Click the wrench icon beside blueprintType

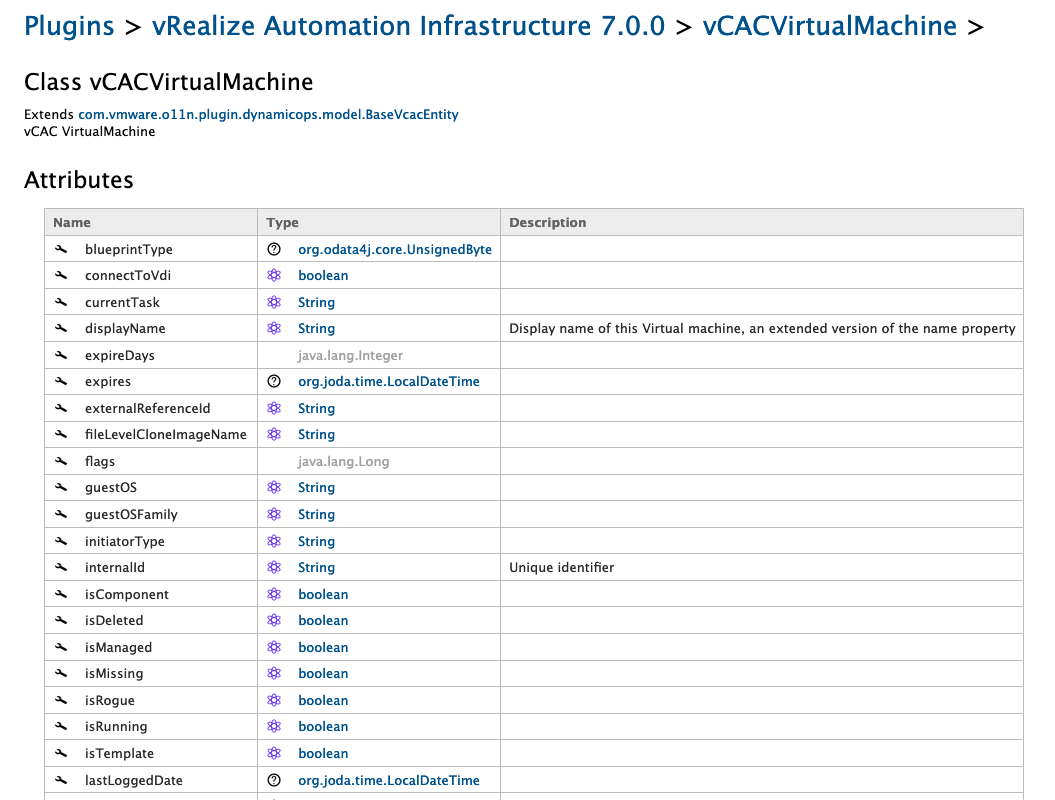pyautogui.click(x=61, y=250)
